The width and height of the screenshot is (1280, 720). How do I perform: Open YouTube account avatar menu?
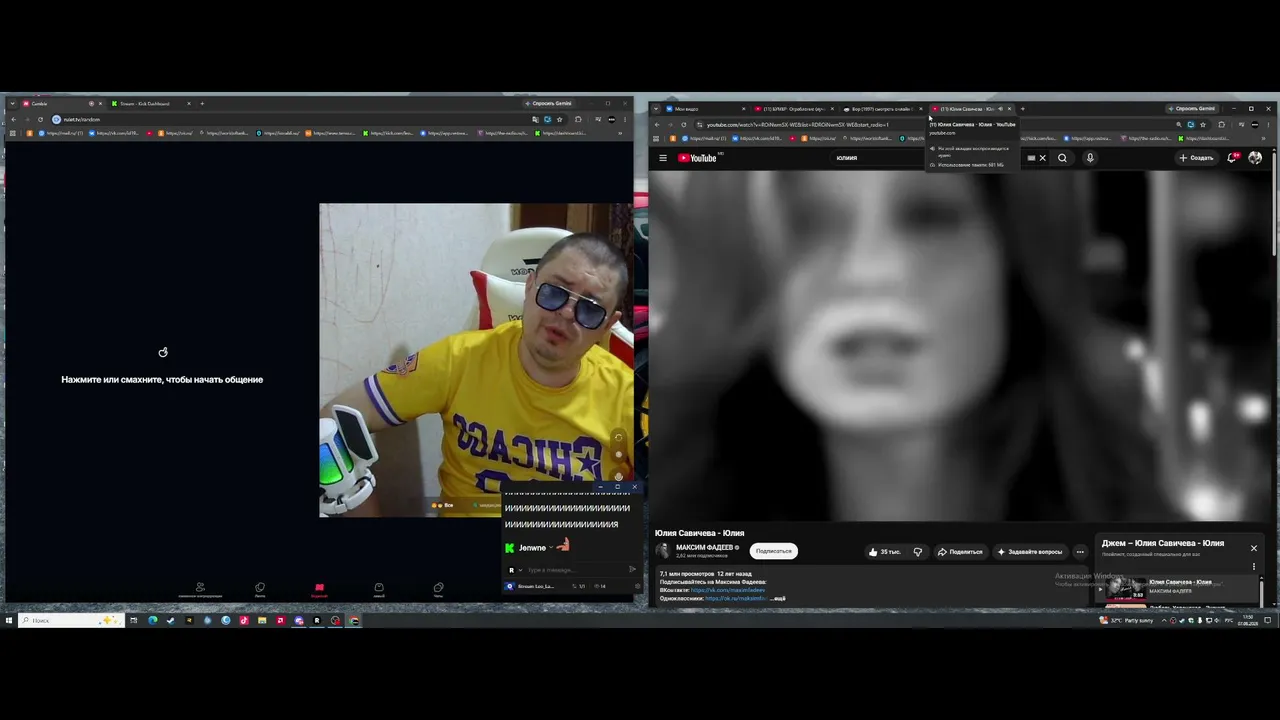pos(1255,157)
